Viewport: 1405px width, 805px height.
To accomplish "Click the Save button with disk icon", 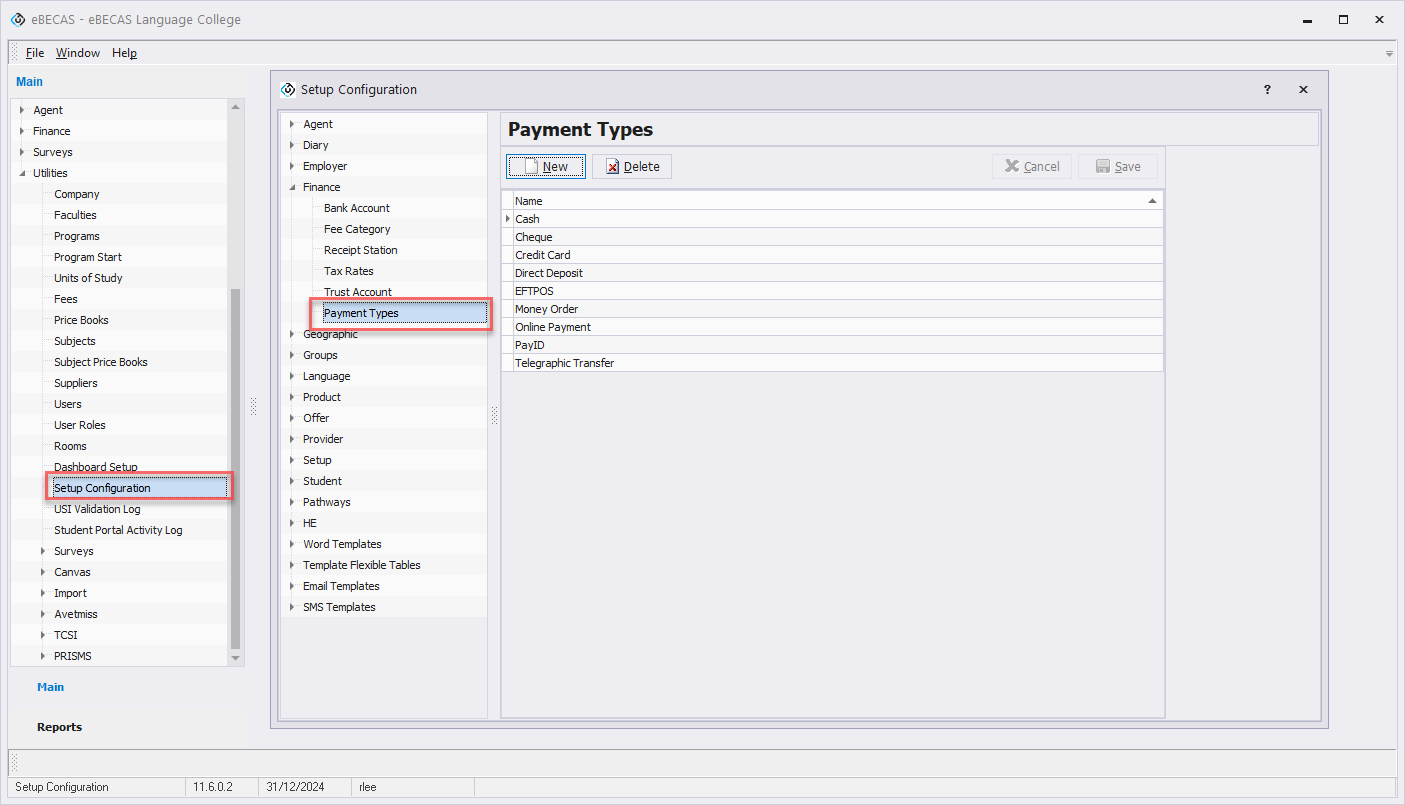I will pyautogui.click(x=1117, y=167).
